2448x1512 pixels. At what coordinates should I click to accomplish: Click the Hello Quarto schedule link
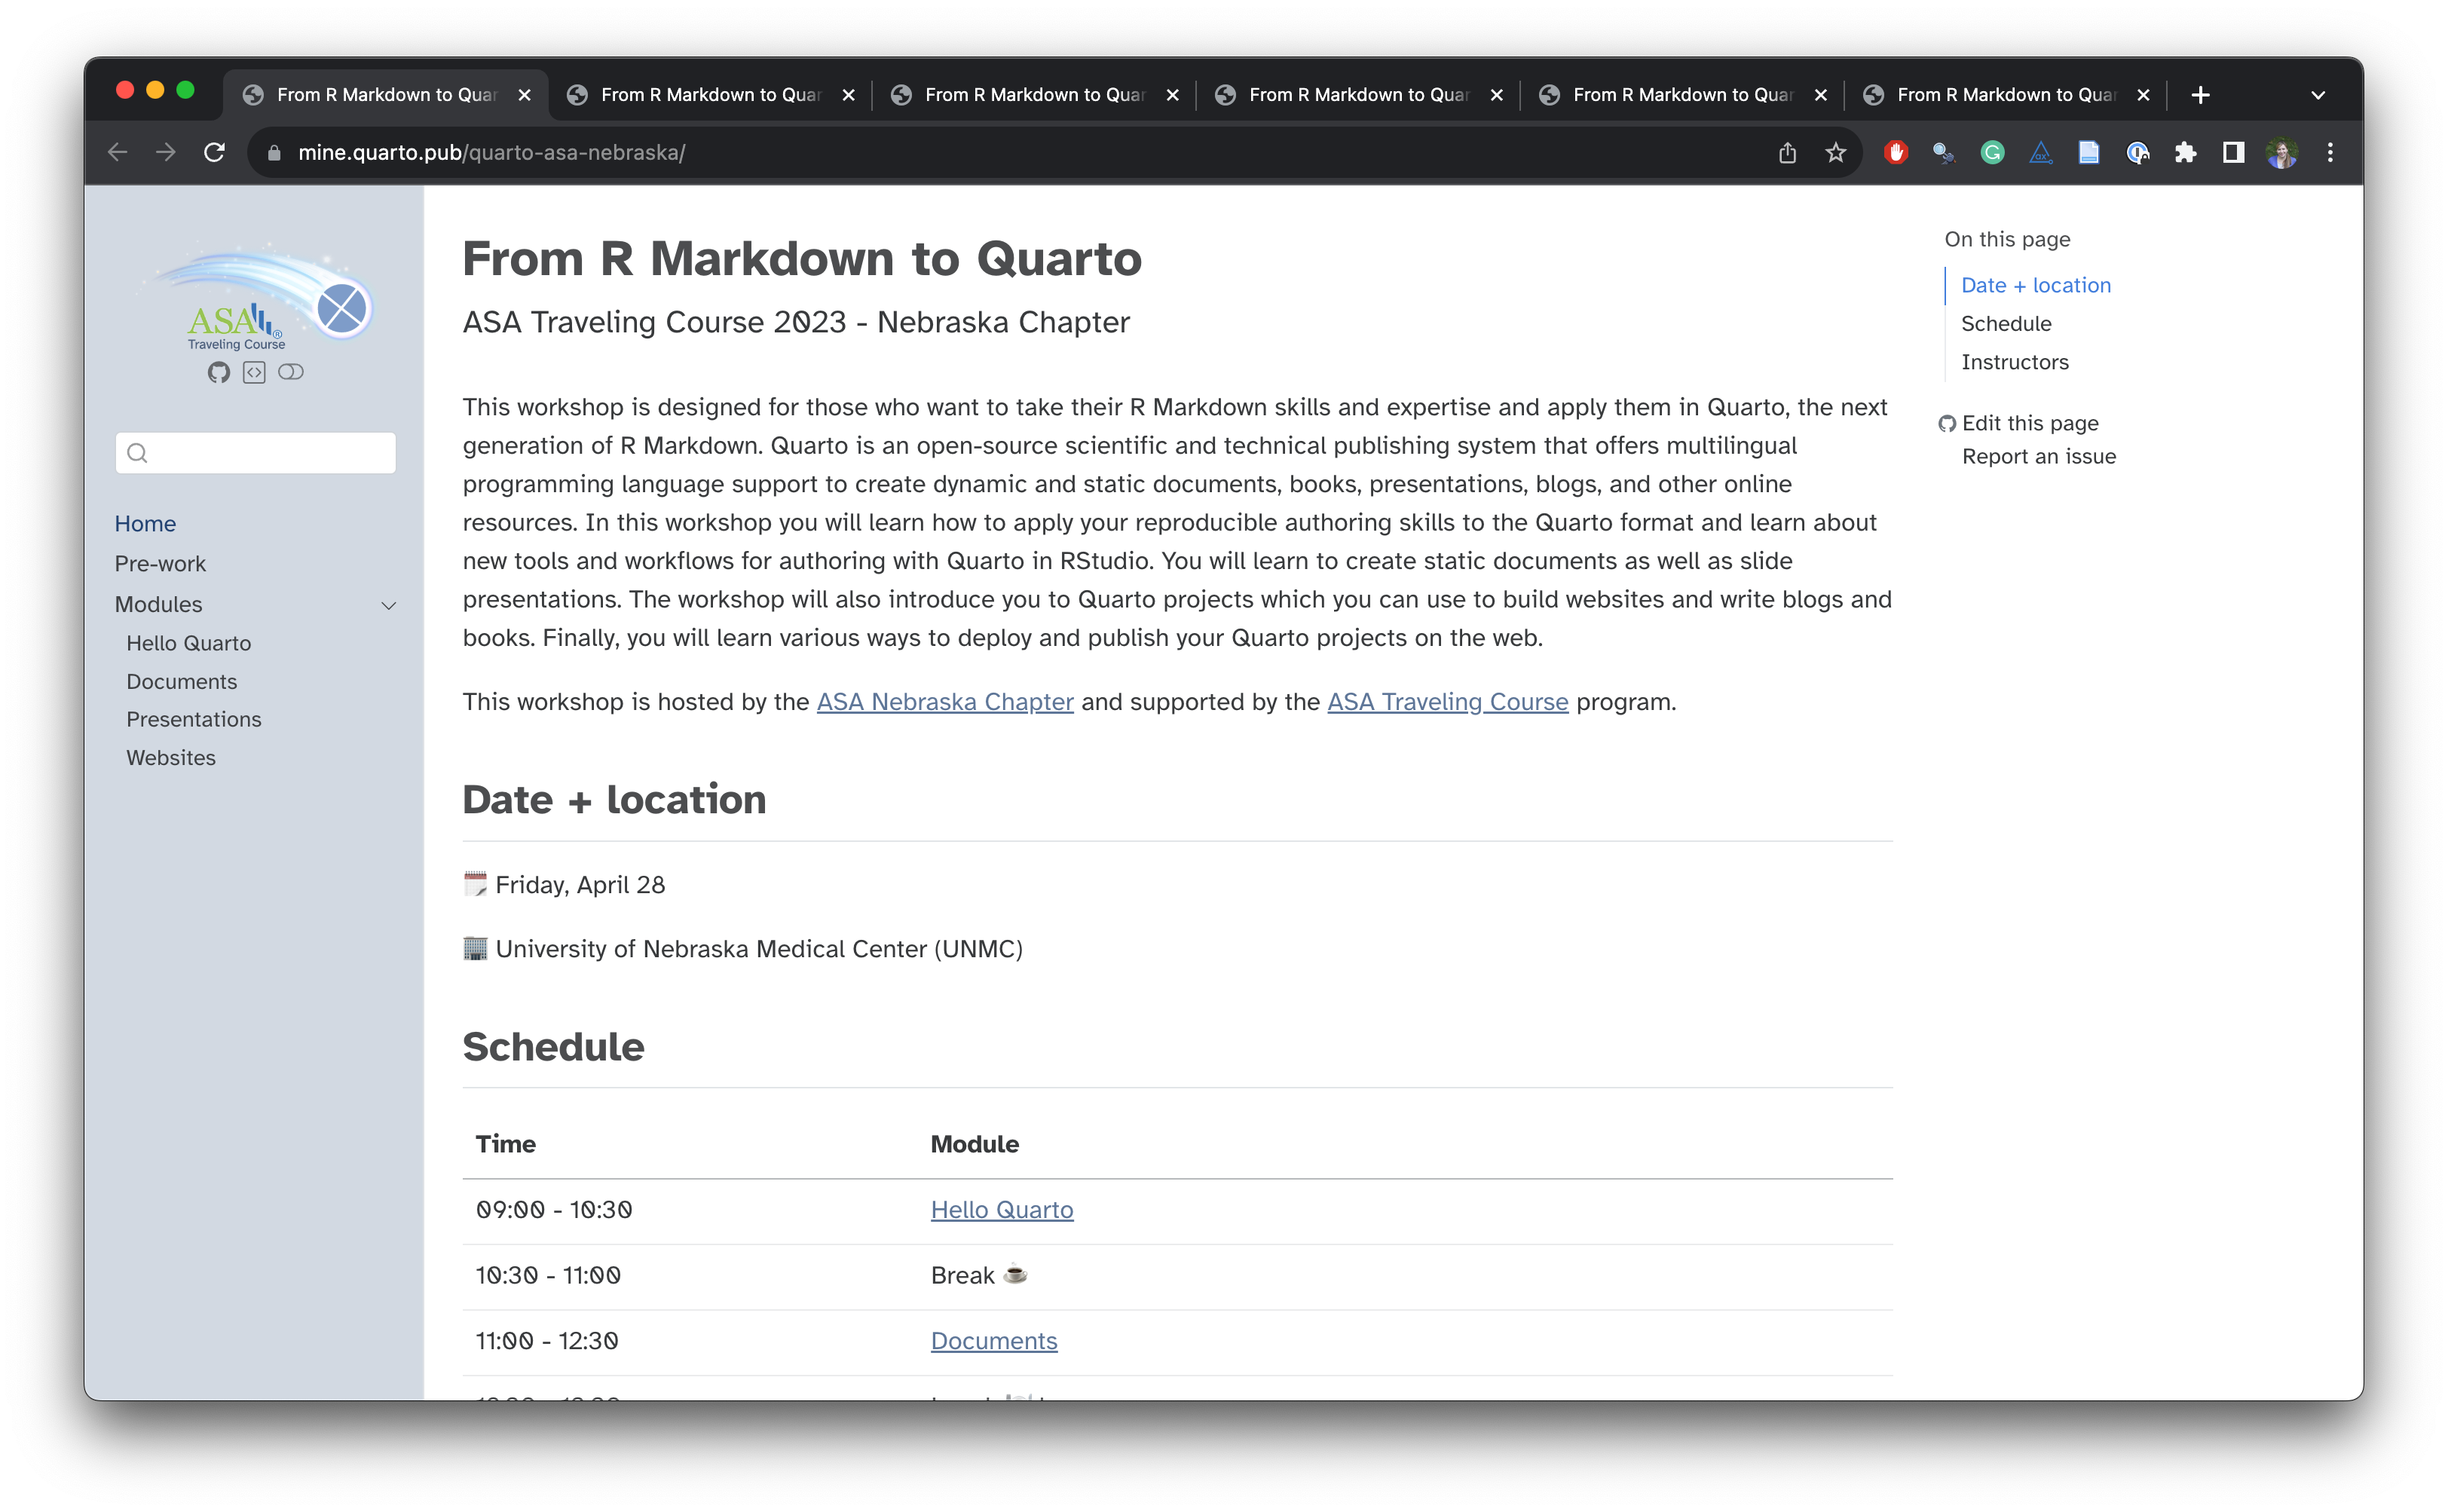pyautogui.click(x=1002, y=1207)
